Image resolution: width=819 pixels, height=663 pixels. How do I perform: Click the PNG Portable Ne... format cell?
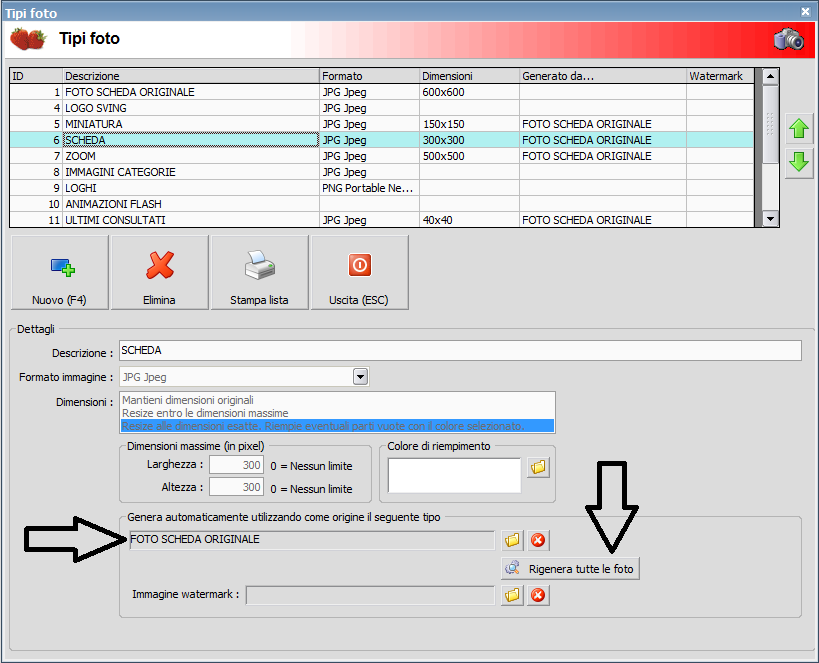(369, 188)
